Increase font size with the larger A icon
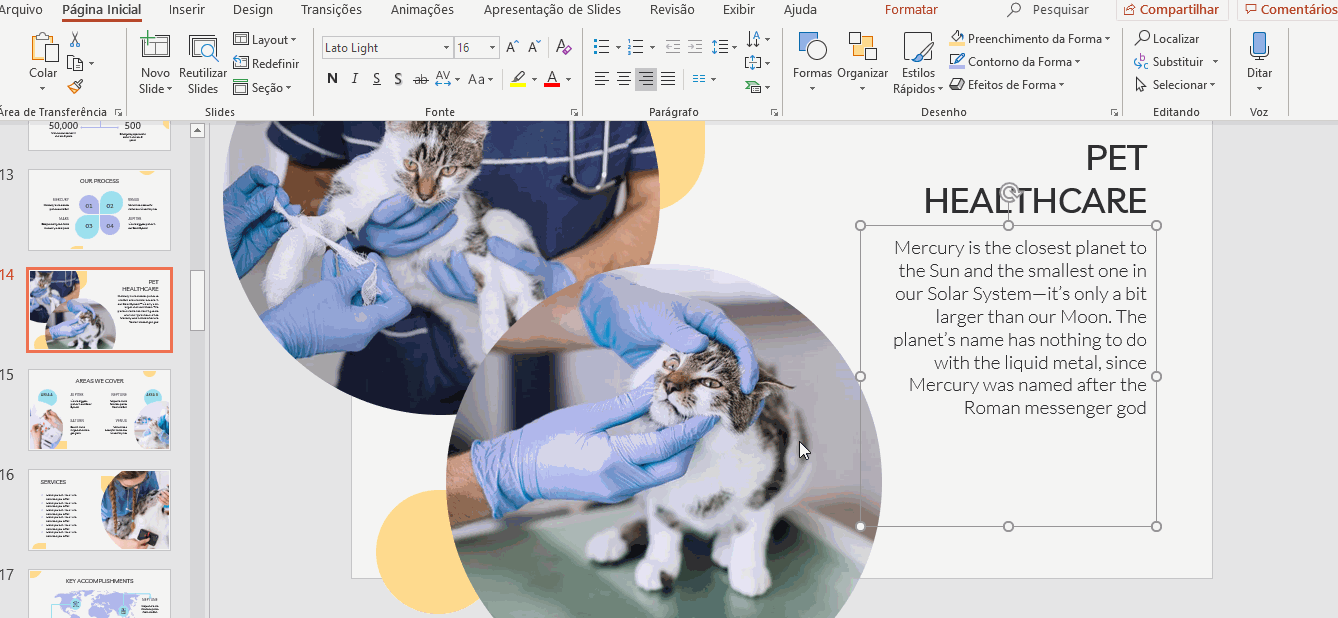 point(512,48)
